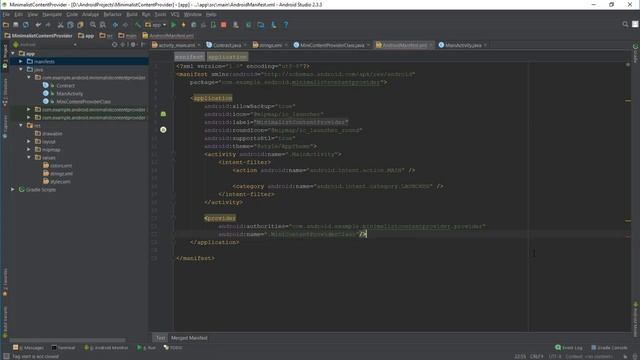Close the activity_main.xml editor tab
The height and width of the screenshot is (360, 640).
click(x=199, y=45)
